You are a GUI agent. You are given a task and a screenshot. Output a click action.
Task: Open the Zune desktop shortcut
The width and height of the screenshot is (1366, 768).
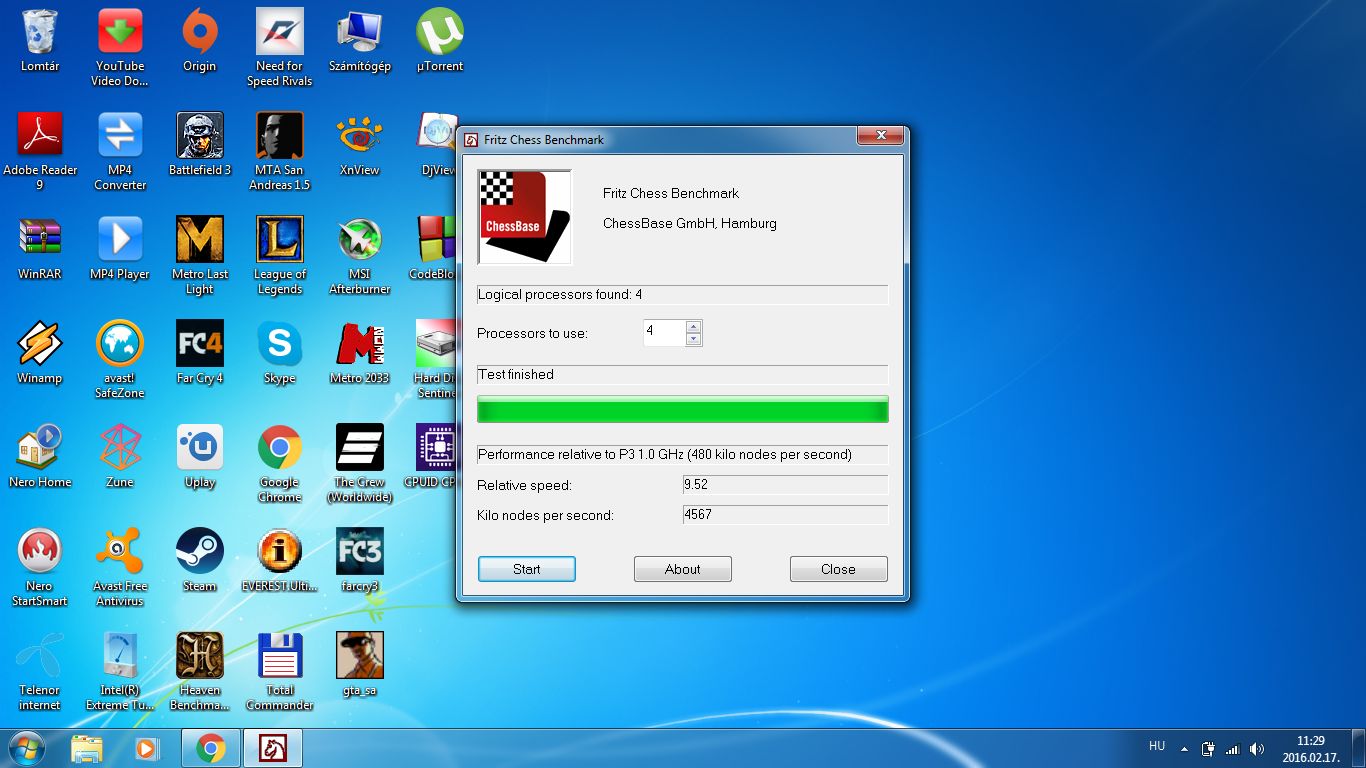[120, 458]
